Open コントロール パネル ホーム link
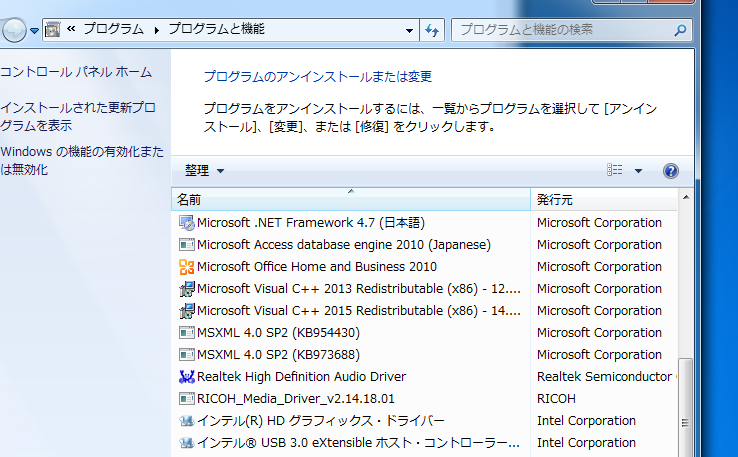 76,72
